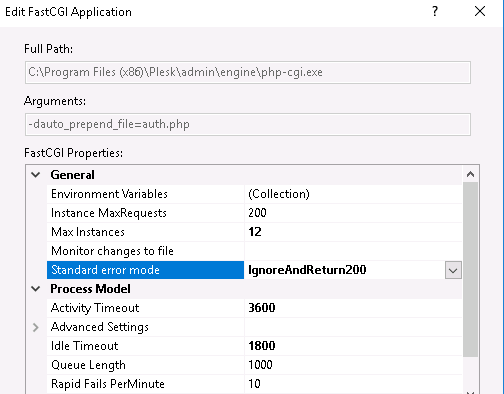
Task: Click the scrollbar up arrow
Action: click(470, 174)
